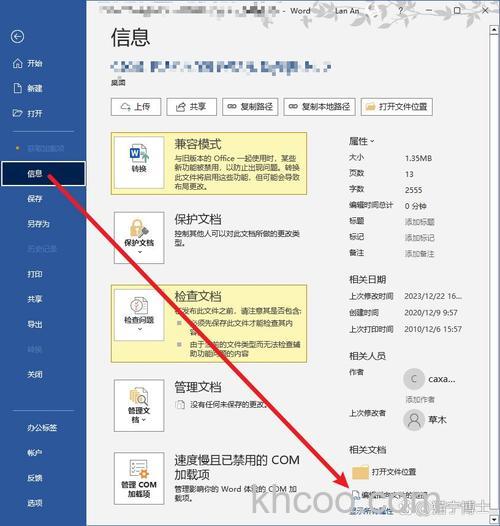Open 共享 in the left sidebar
This screenshot has height=526, width=500.
tap(35, 299)
